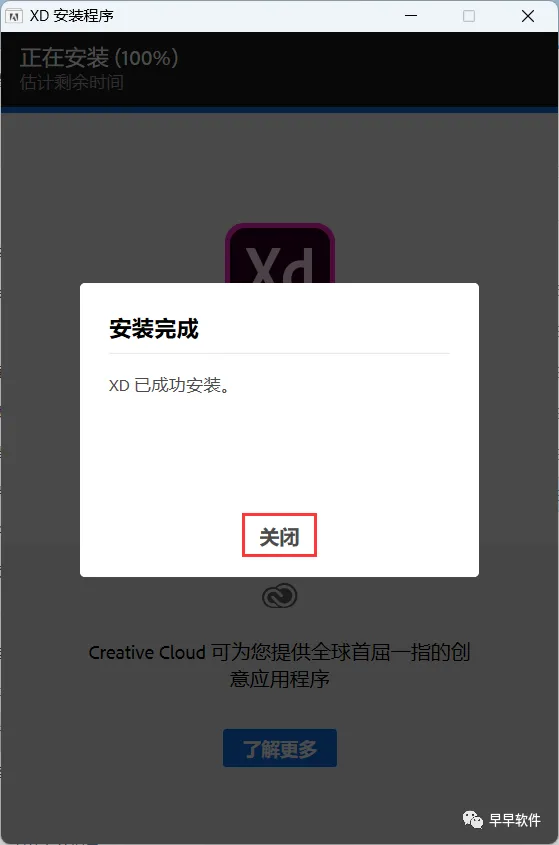The height and width of the screenshot is (845, 559).
Task: Click the XD 已成功安装 message text
Action: 169,385
